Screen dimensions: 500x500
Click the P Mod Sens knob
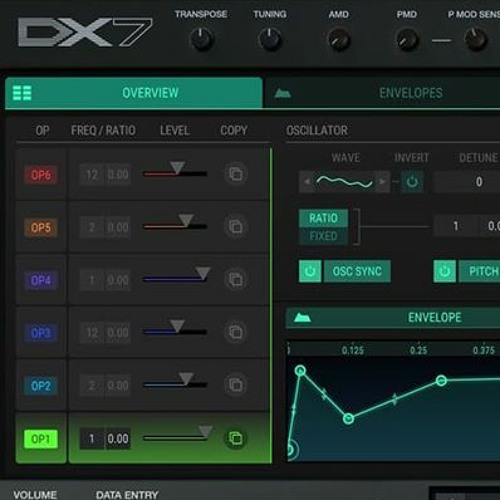tap(476, 39)
